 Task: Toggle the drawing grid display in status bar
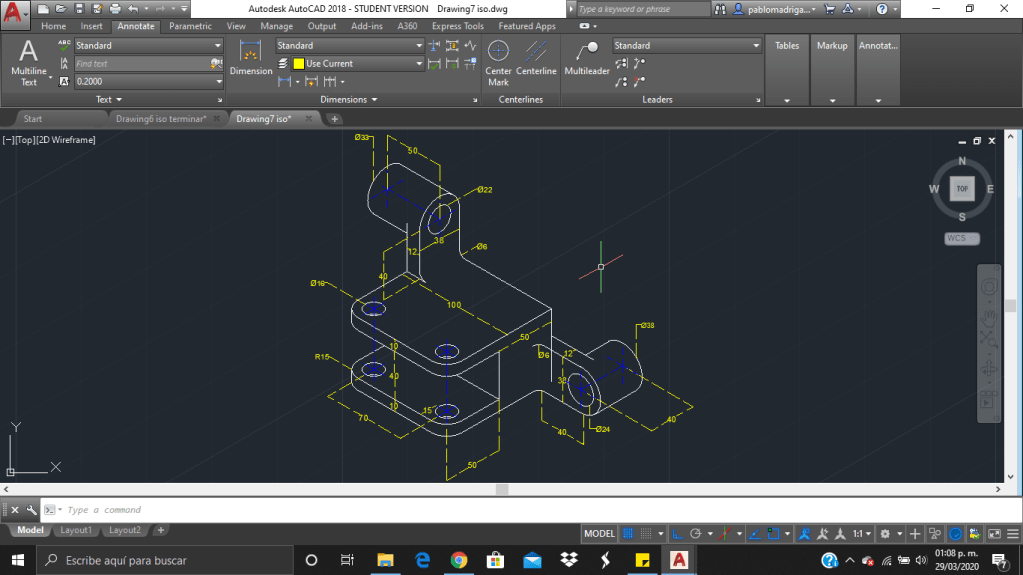coord(628,534)
